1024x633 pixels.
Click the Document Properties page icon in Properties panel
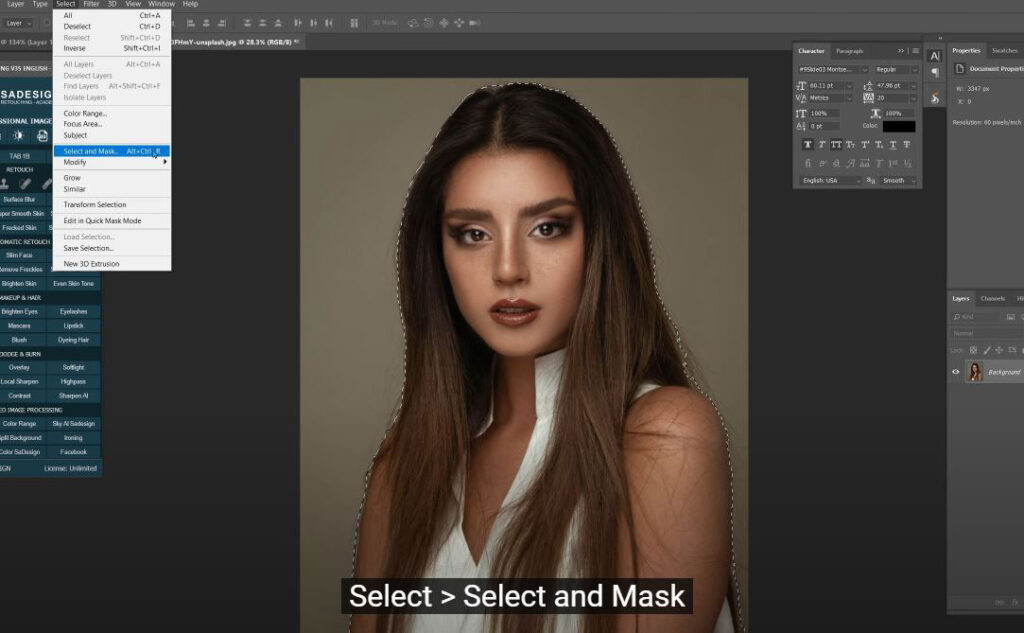[x=960, y=68]
